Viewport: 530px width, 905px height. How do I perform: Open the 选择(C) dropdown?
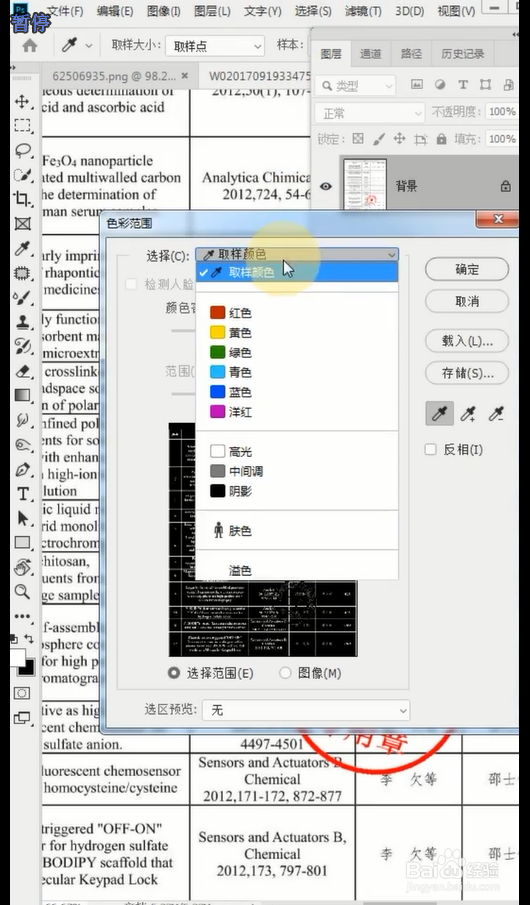(297, 255)
